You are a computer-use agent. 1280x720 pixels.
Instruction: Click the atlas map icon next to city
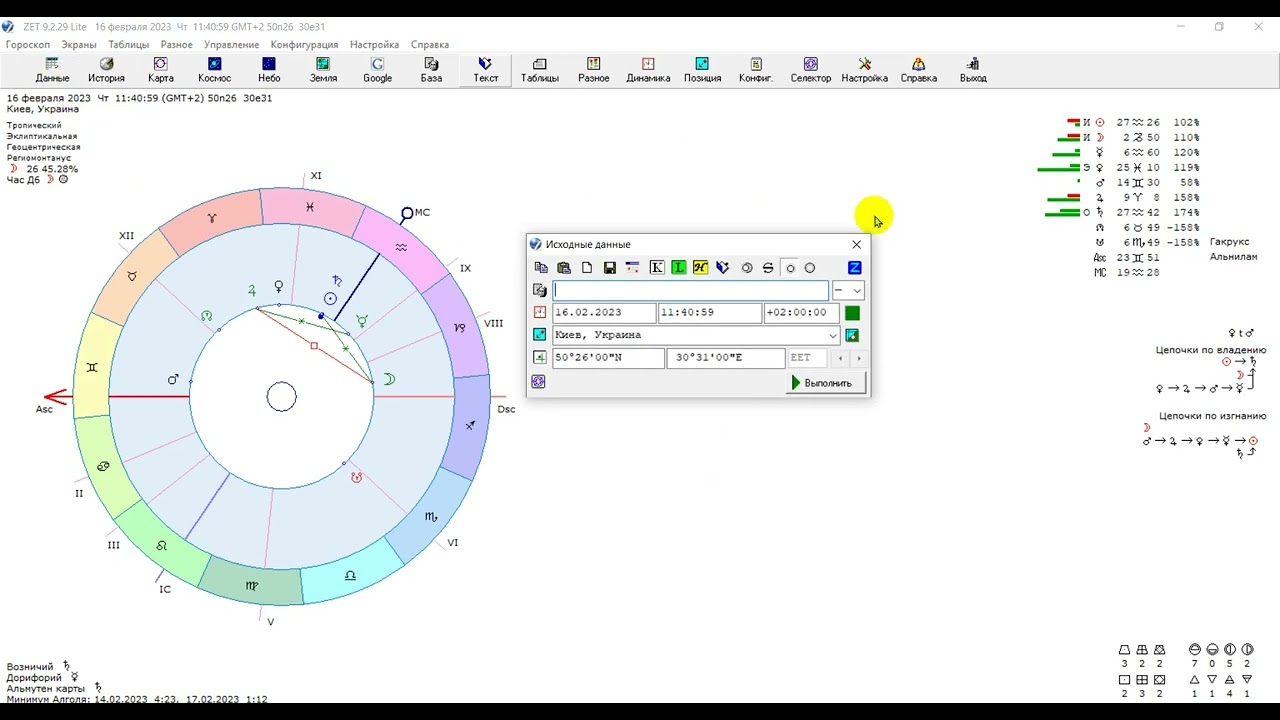pos(852,335)
